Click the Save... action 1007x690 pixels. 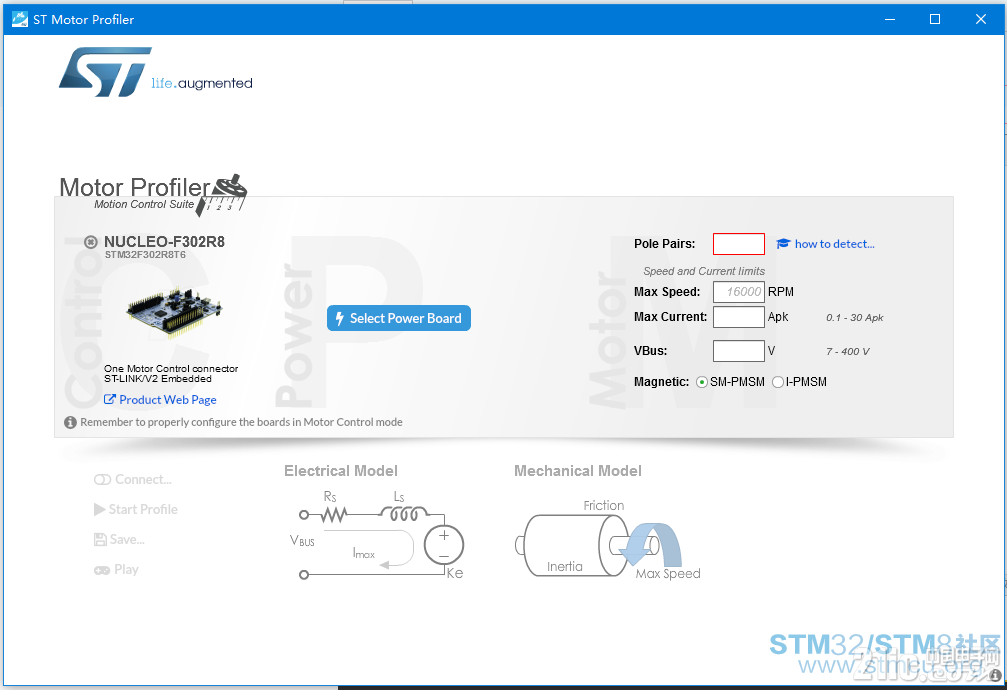coord(119,540)
